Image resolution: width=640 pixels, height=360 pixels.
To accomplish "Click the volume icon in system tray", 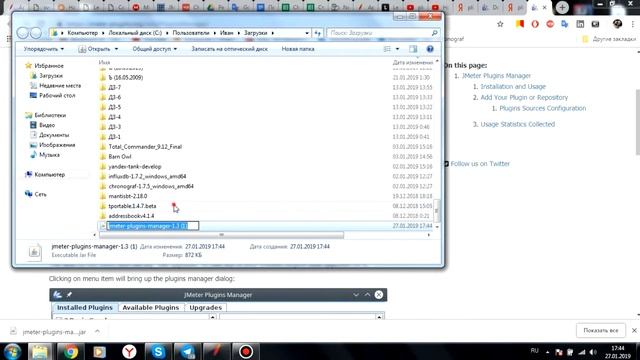I will click(x=593, y=352).
